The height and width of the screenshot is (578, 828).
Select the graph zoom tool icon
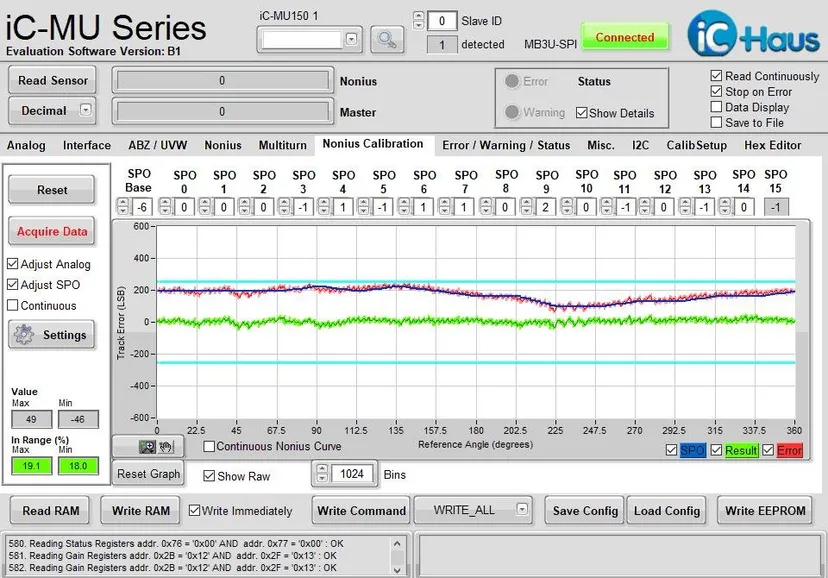click(147, 447)
